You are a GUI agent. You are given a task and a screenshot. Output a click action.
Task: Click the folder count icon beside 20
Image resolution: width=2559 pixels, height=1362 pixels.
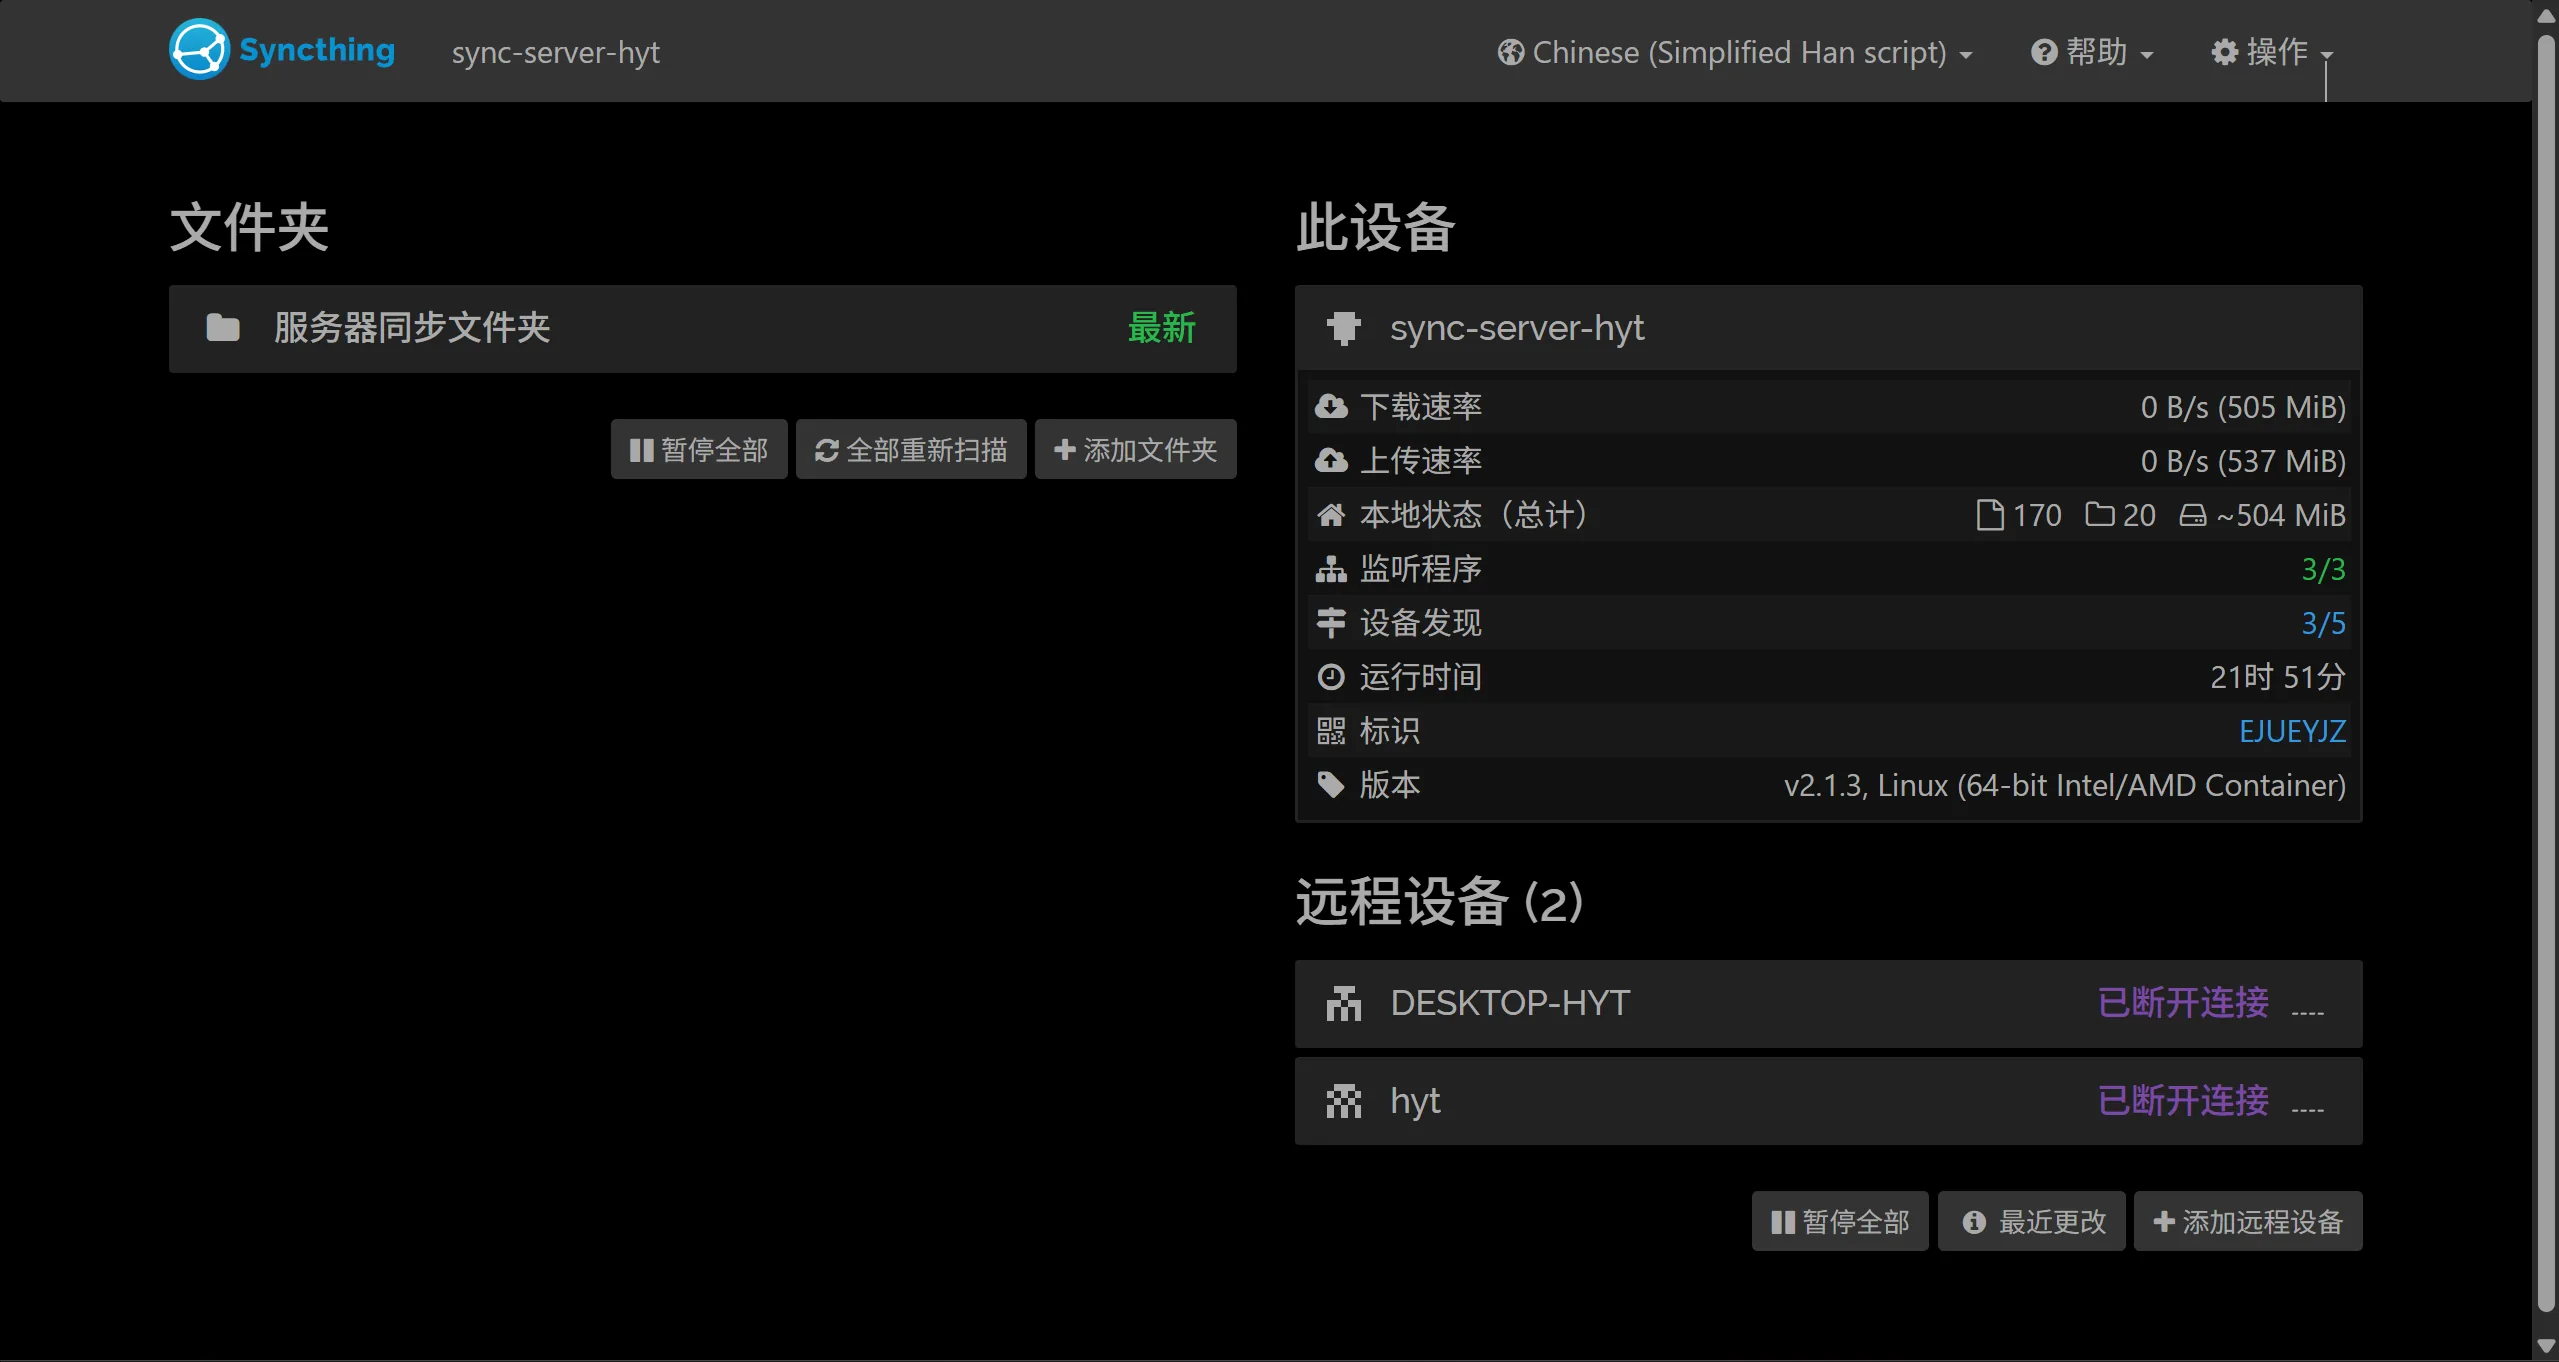[2100, 515]
